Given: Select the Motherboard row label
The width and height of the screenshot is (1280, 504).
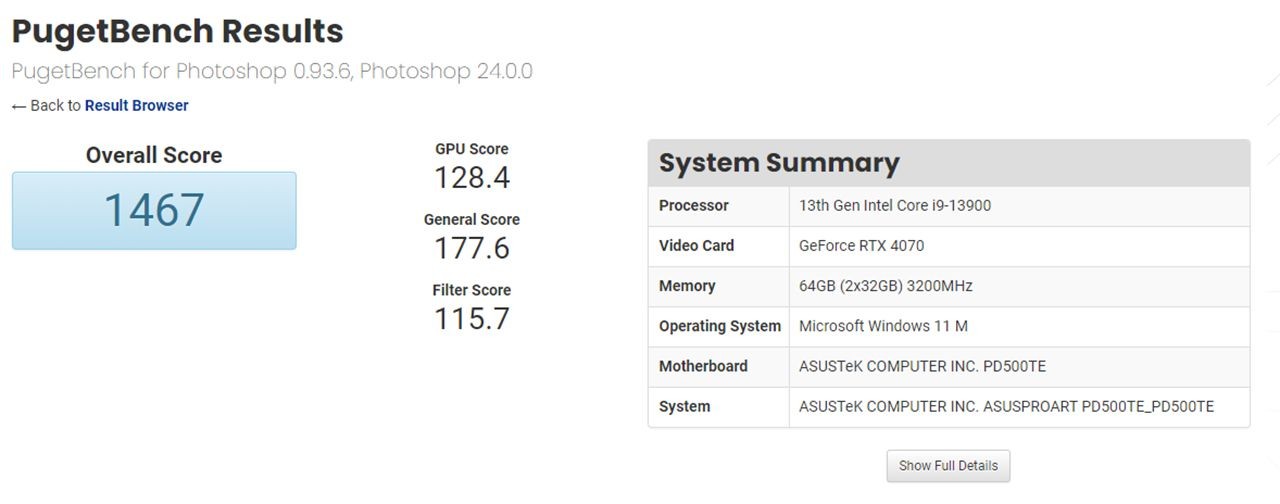Looking at the screenshot, I should coord(703,366).
